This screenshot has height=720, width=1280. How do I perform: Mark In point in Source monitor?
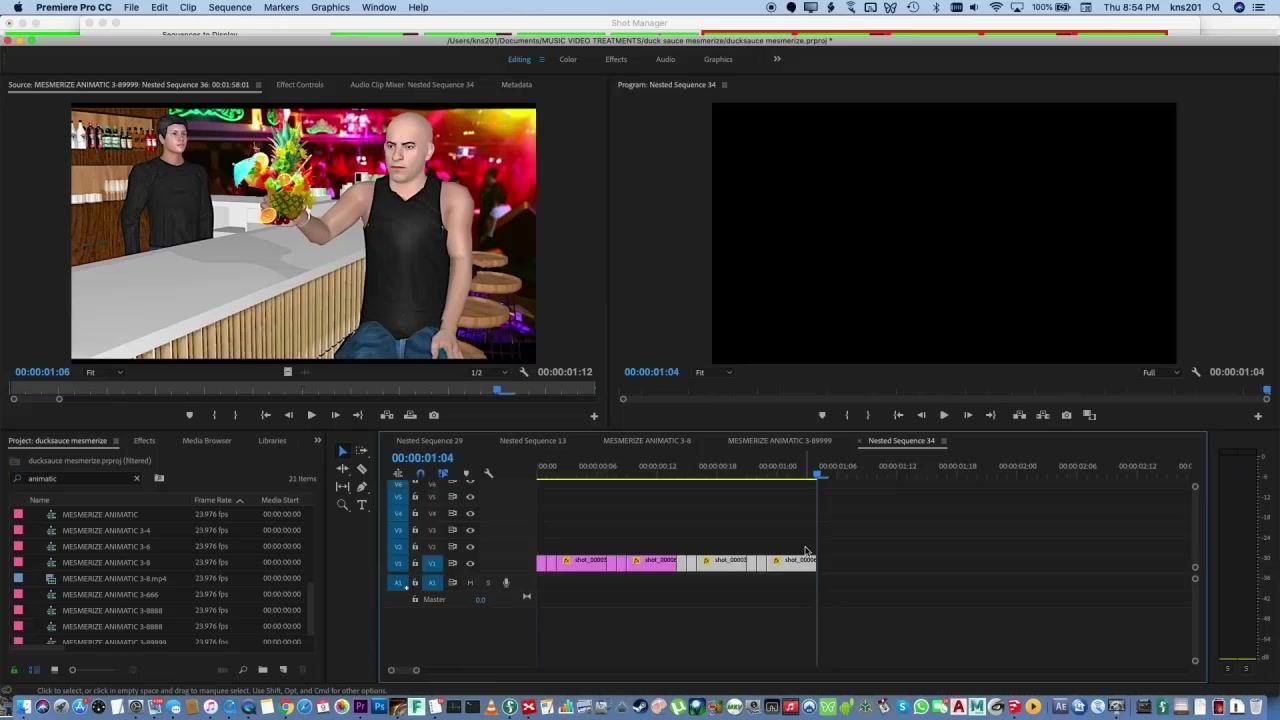213,415
